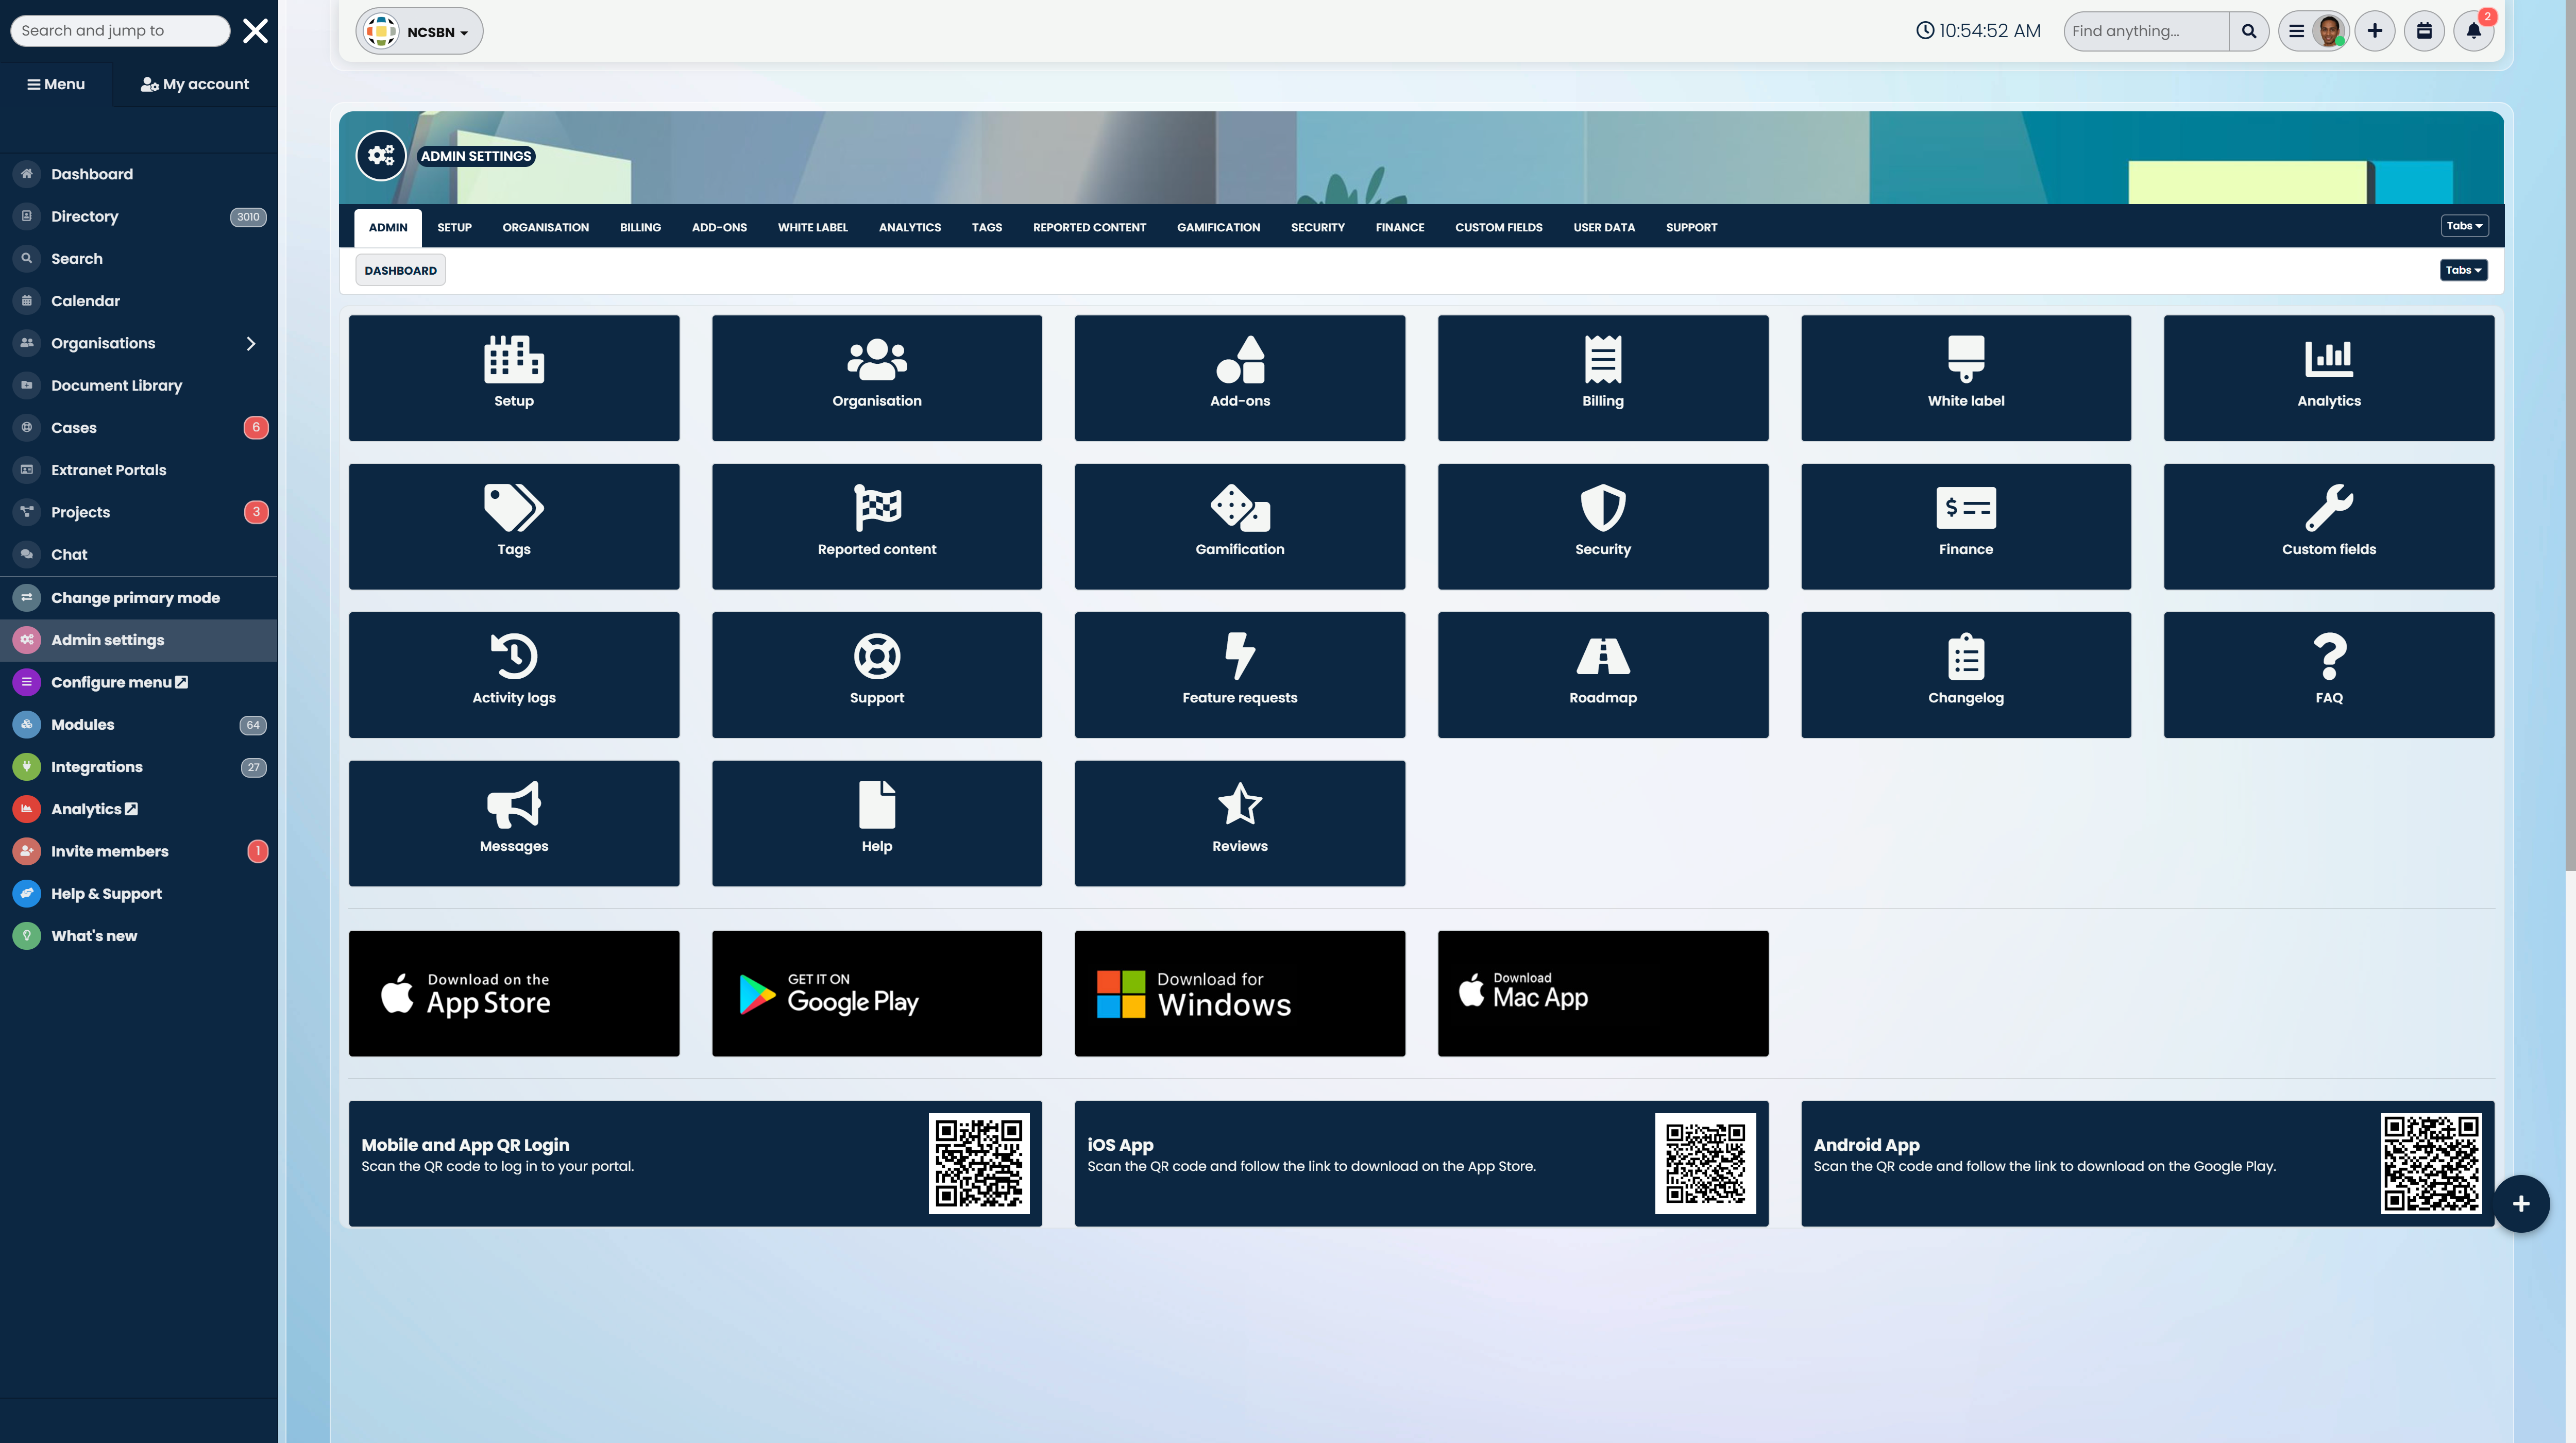Open the Reviews star tile
The image size is (2576, 1443).
1240,823
